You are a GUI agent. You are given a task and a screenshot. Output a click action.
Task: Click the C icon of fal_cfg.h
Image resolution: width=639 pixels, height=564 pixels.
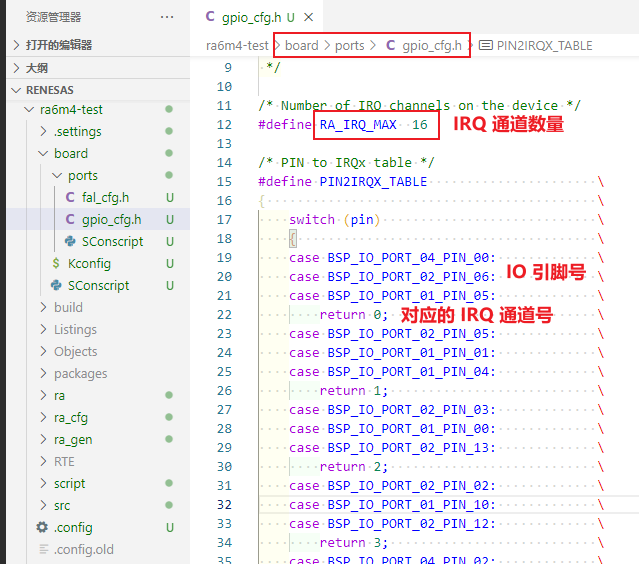[70, 198]
